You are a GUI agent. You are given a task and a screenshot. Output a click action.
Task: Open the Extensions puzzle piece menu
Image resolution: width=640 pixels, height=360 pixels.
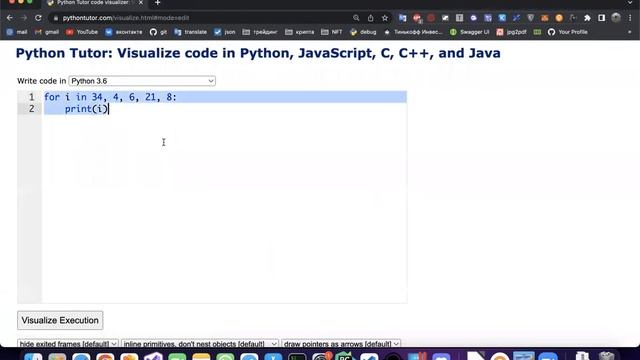point(587,18)
